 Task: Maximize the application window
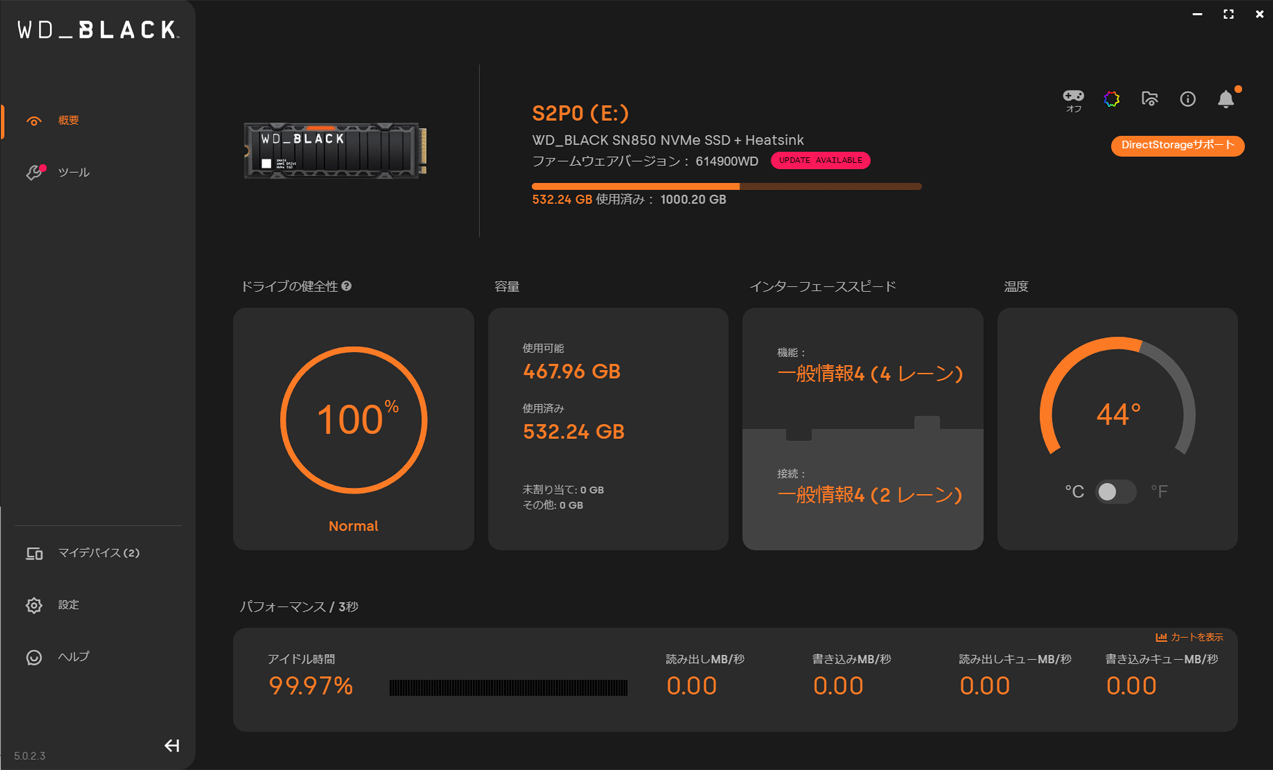1228,14
